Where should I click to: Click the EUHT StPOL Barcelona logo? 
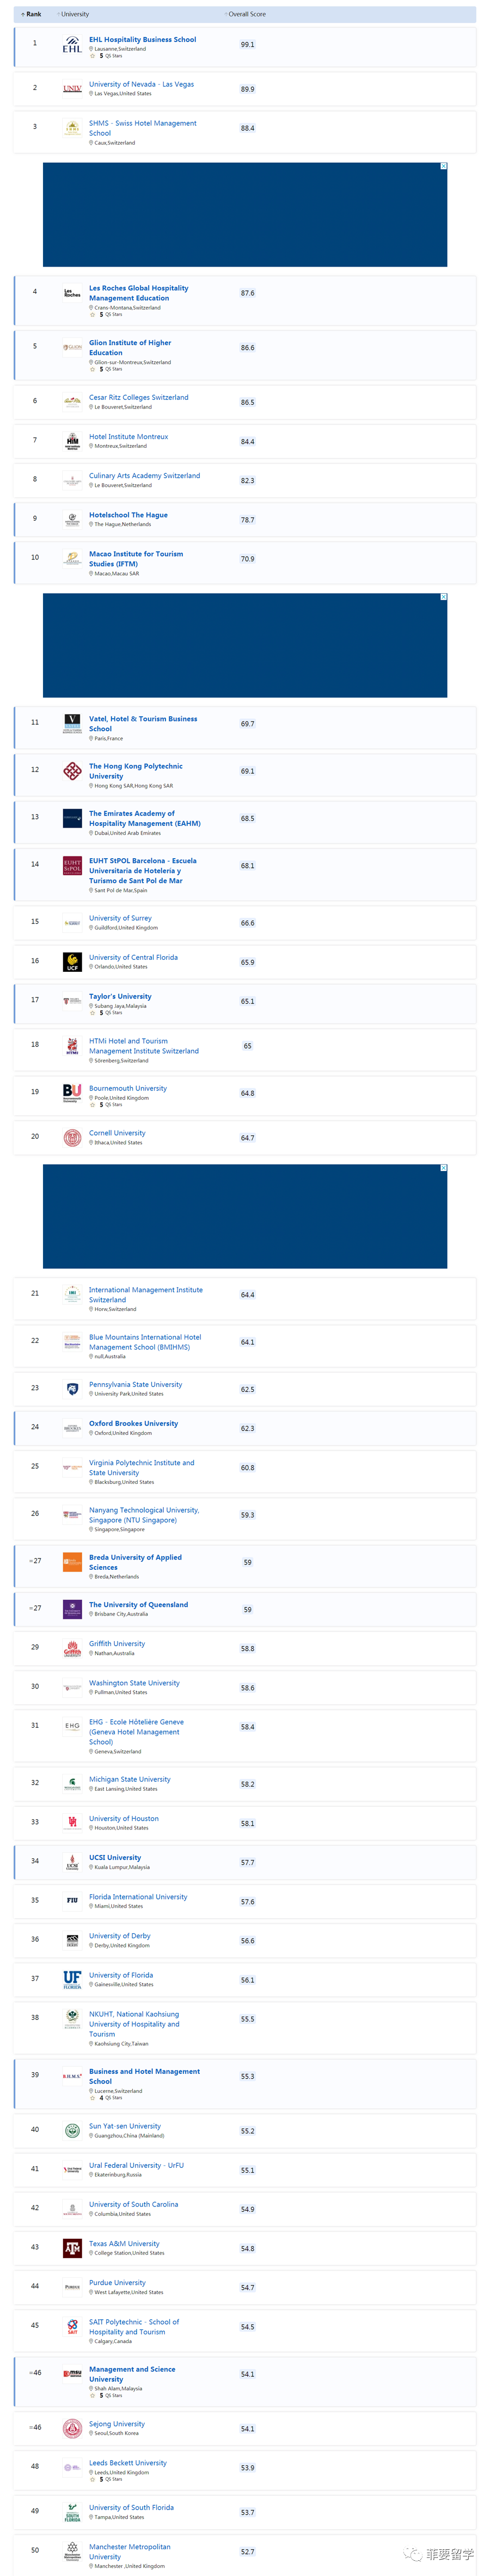tap(72, 865)
